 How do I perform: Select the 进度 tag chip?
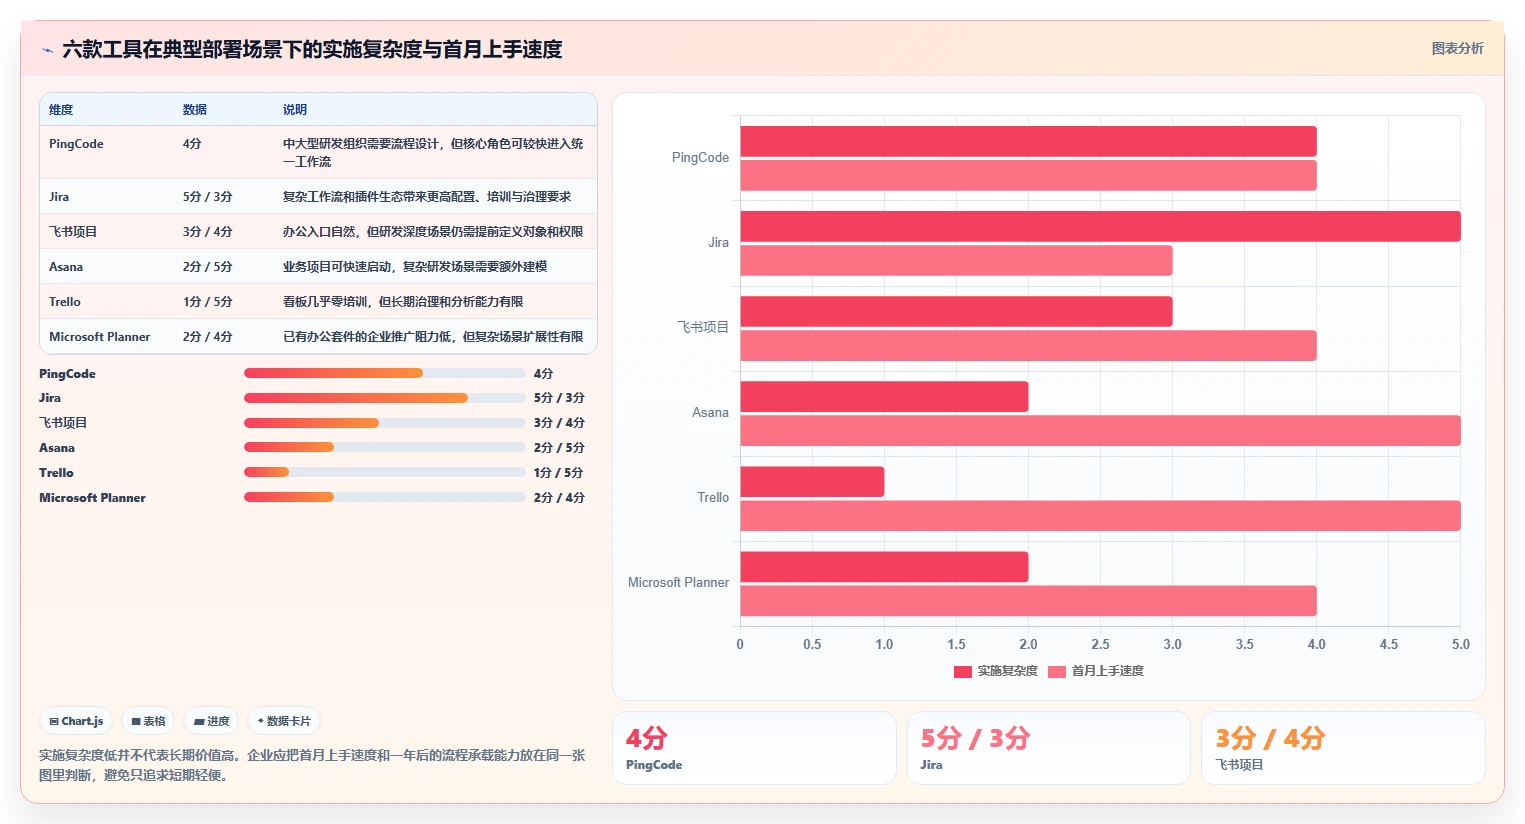(x=211, y=721)
